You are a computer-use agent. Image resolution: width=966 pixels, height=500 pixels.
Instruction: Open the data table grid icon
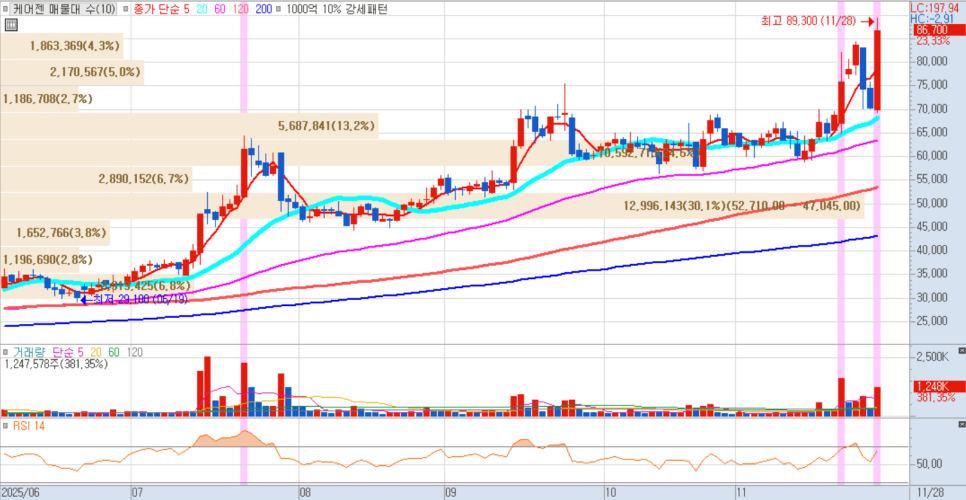point(10,25)
